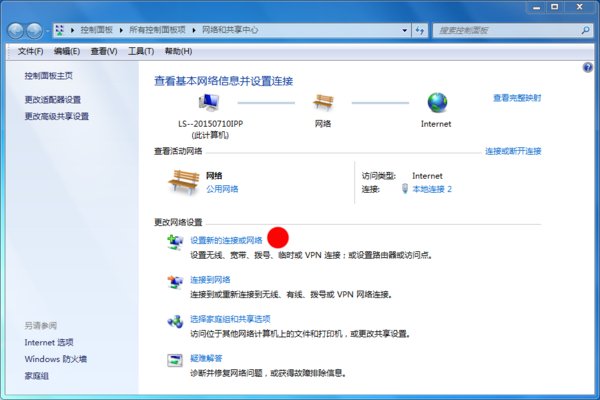This screenshot has height=400, width=600.
Task: Open 设置新的连接或网络 link
Action: (x=227, y=240)
